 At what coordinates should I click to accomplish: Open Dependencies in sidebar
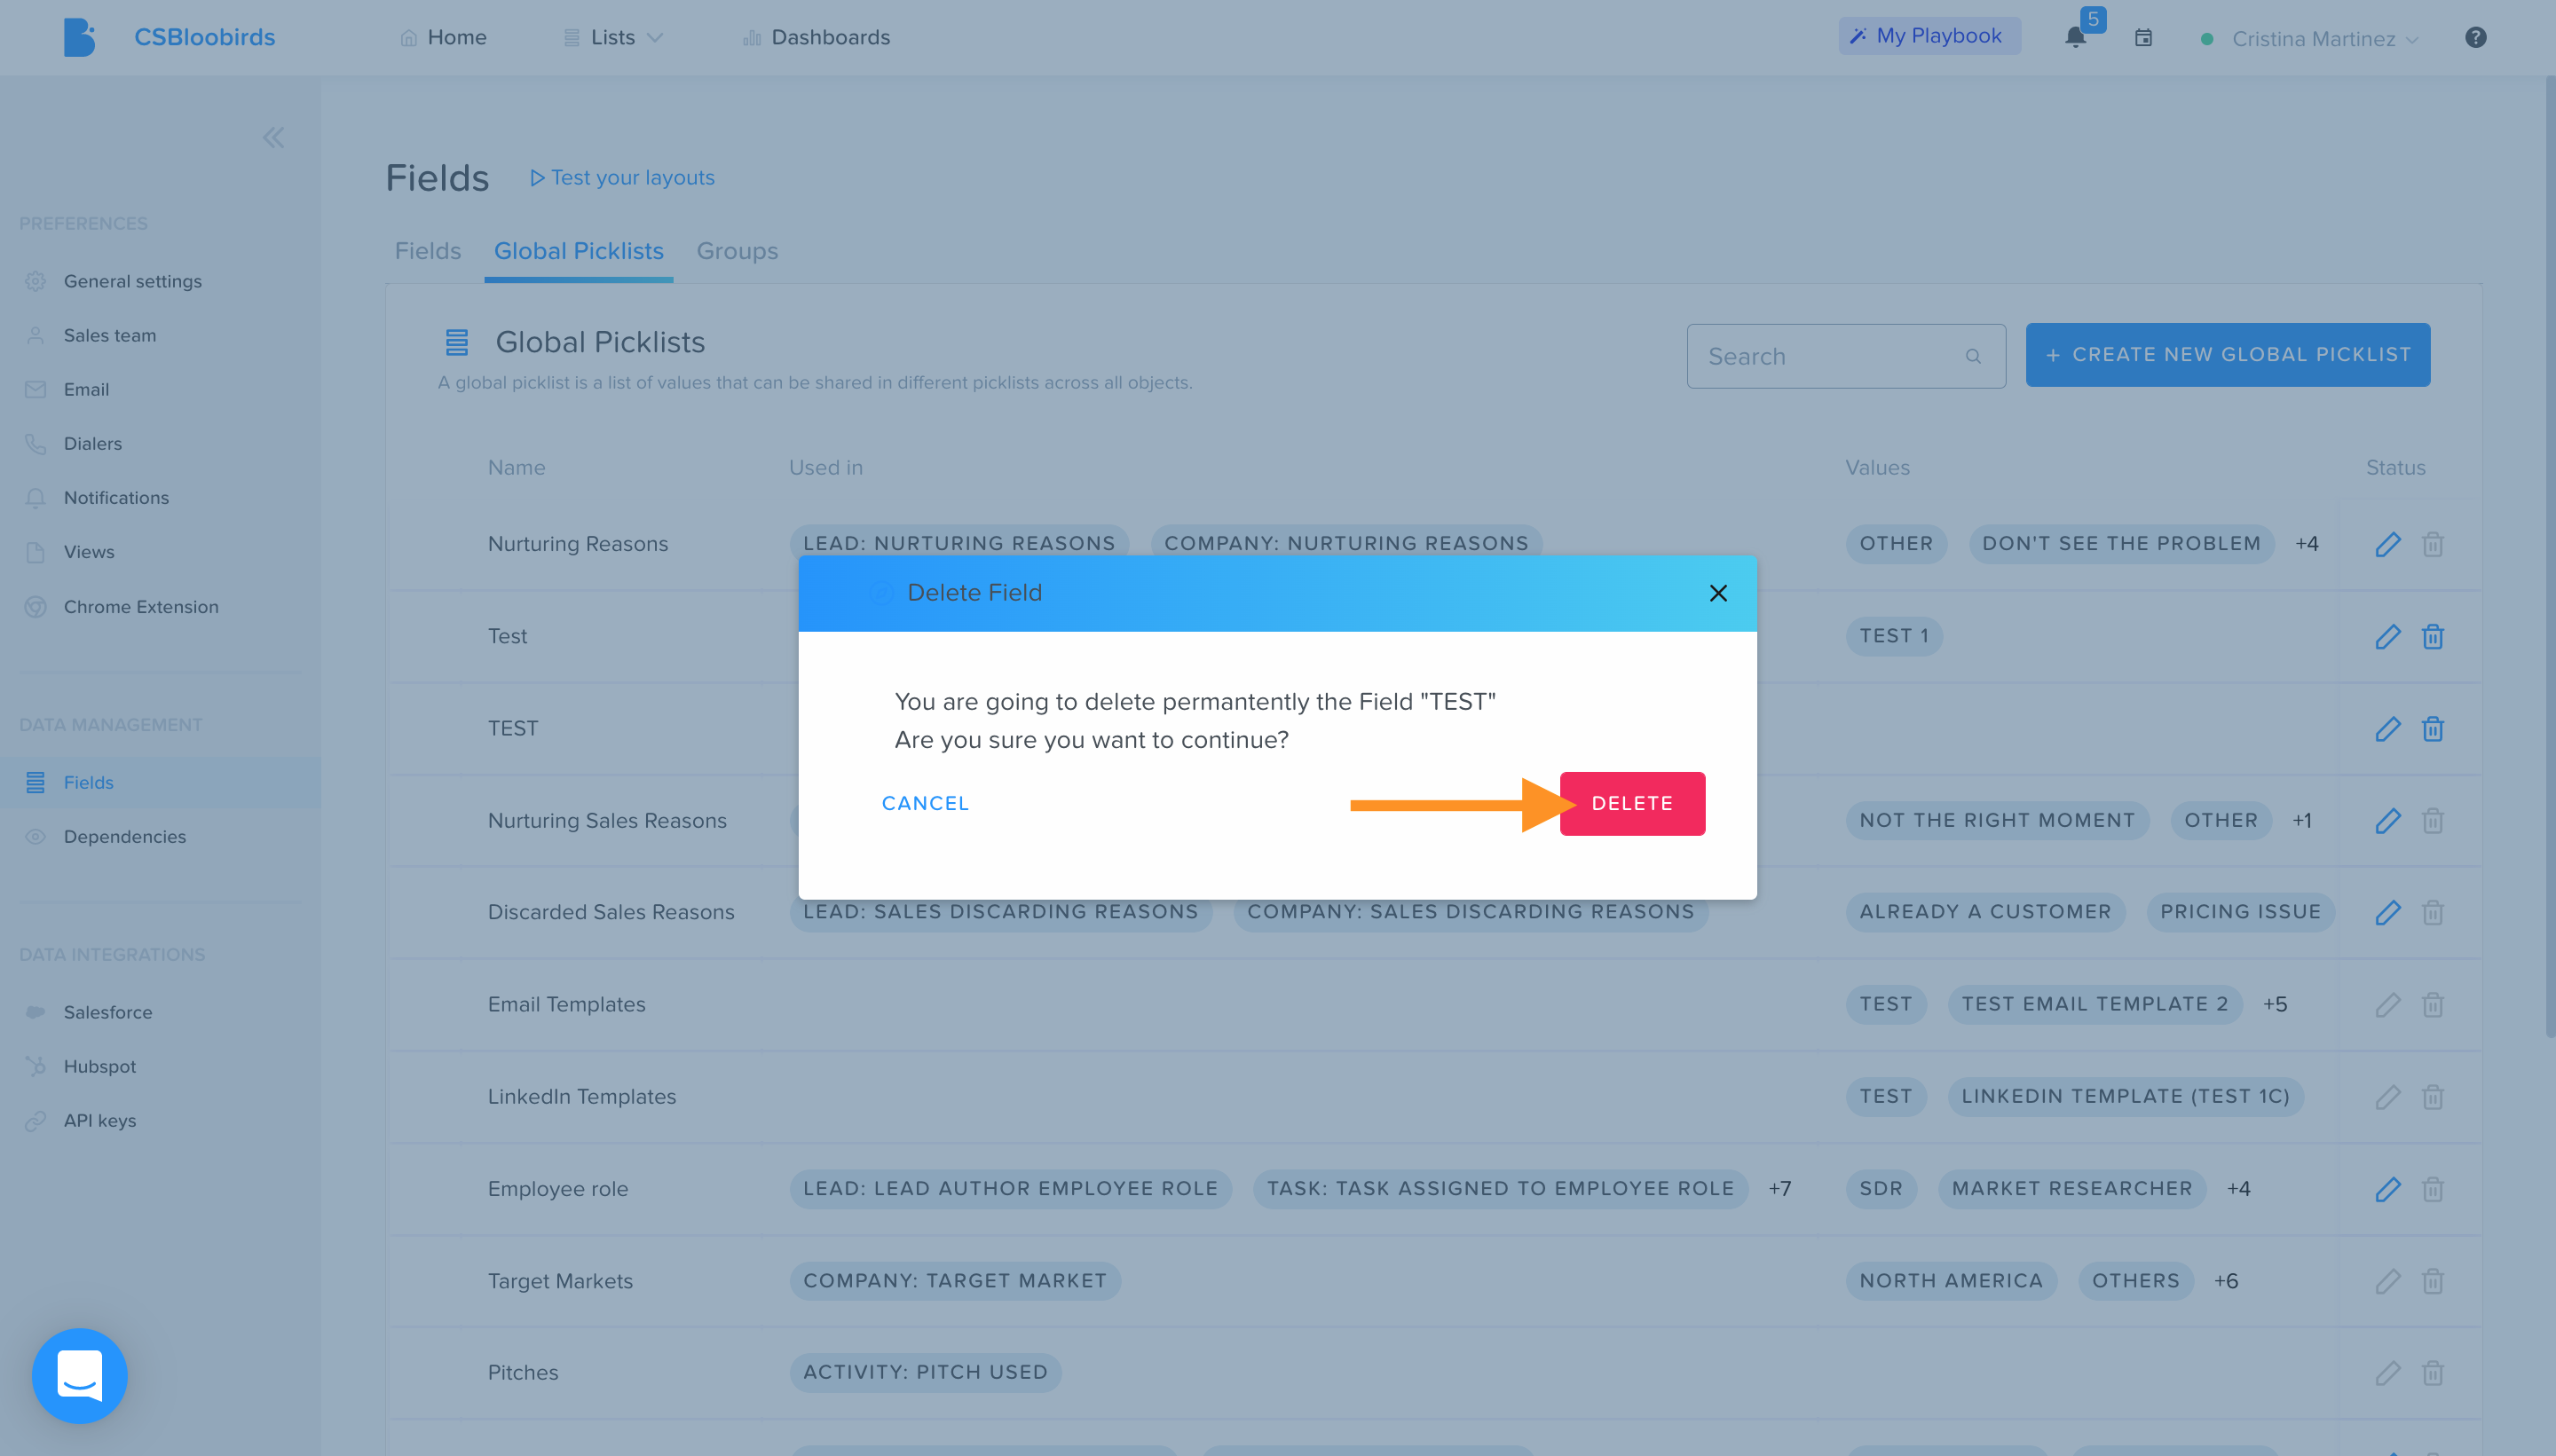[125, 837]
